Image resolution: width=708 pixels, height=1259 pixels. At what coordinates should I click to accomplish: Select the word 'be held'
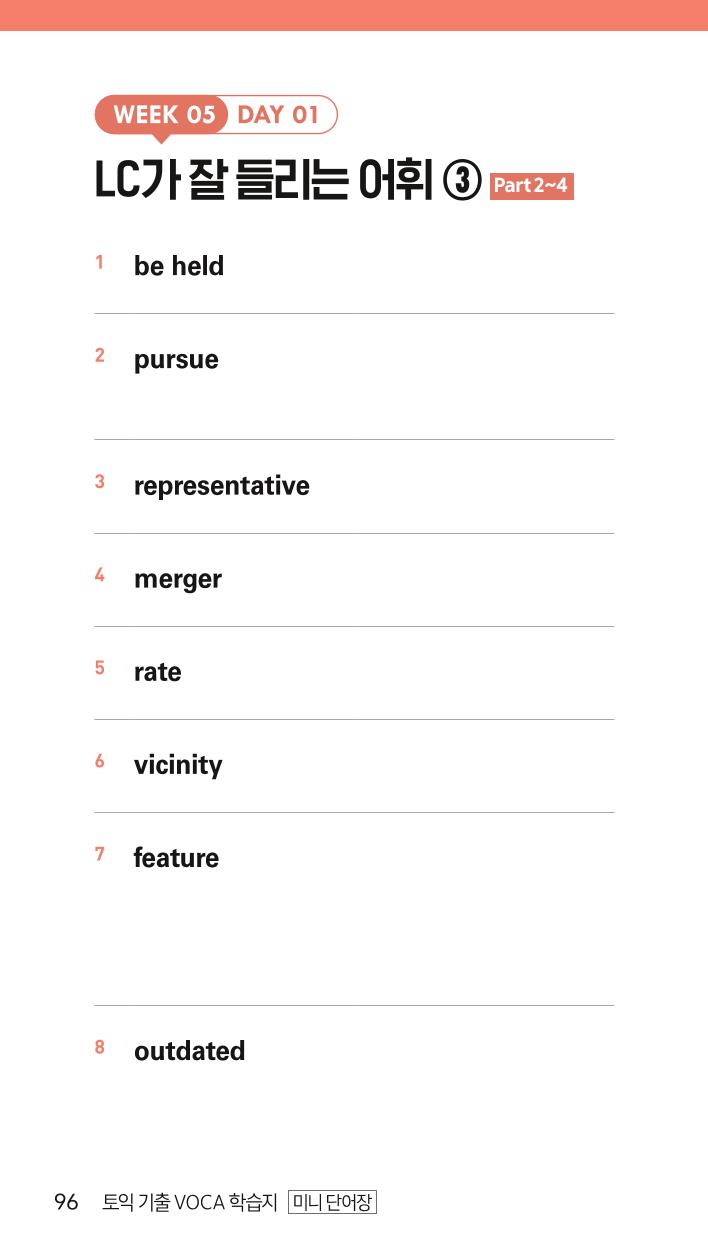click(179, 266)
